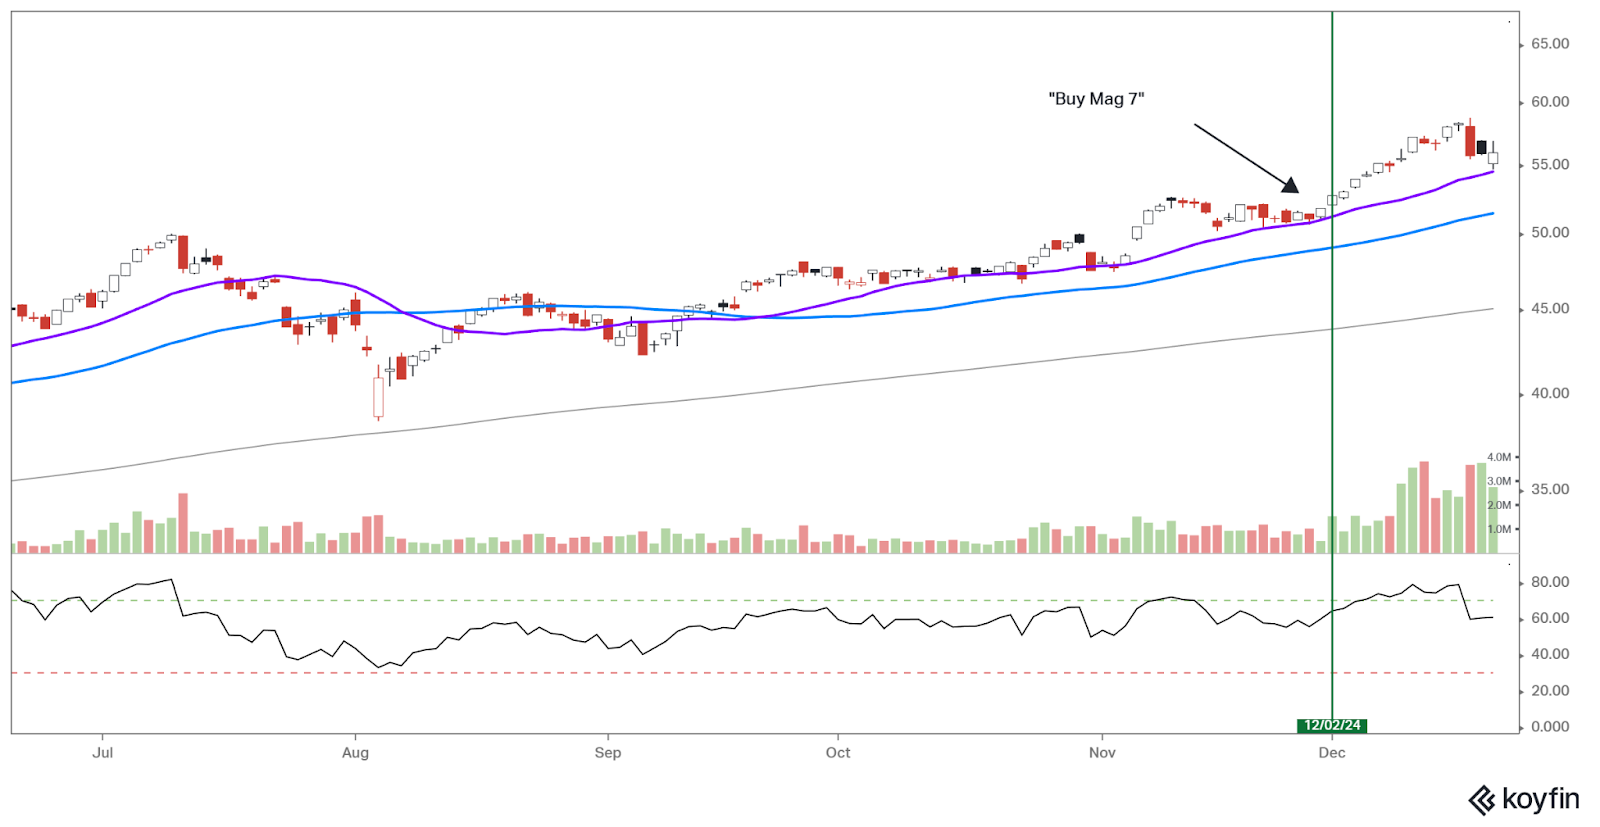Click the koyfin logo
This screenshot has width=1600, height=827.
pos(1523,800)
